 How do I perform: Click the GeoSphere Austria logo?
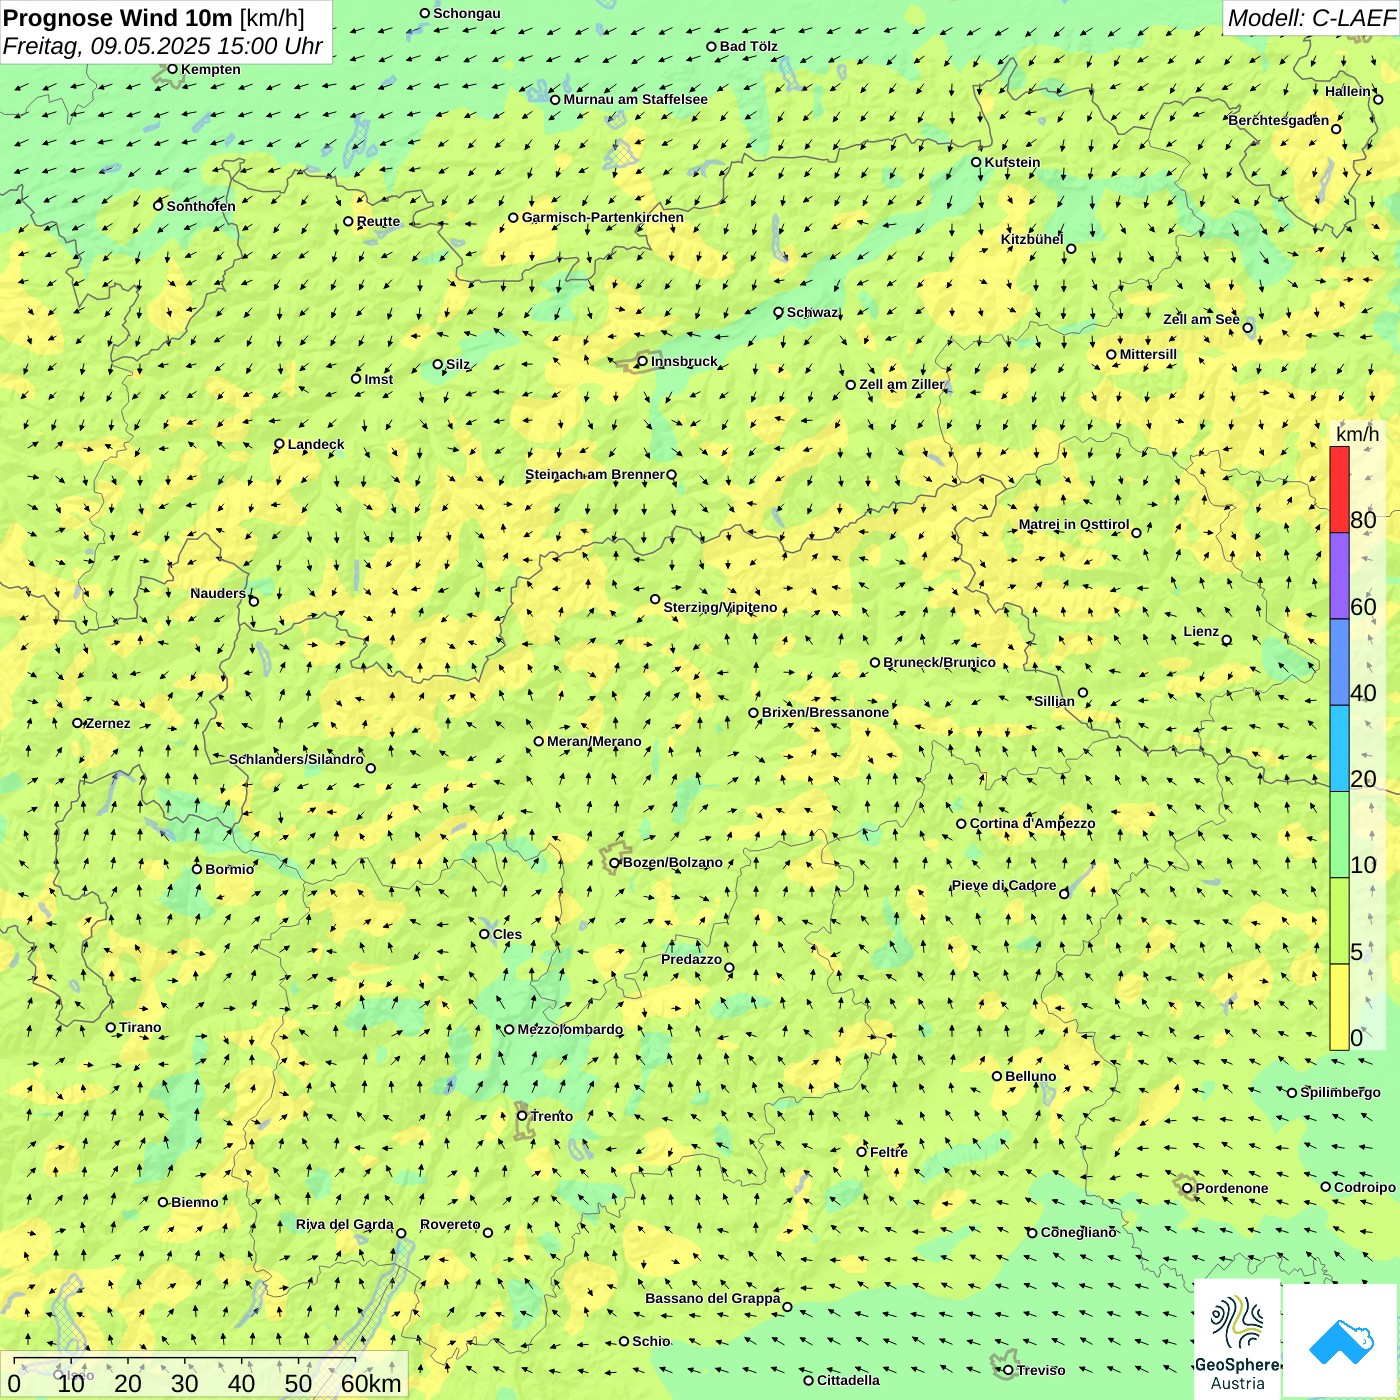[x=1237, y=1340]
